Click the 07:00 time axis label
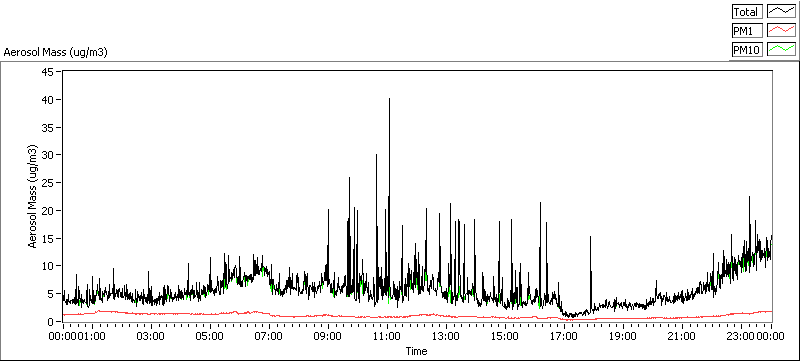The image size is (800, 361). tap(269, 336)
